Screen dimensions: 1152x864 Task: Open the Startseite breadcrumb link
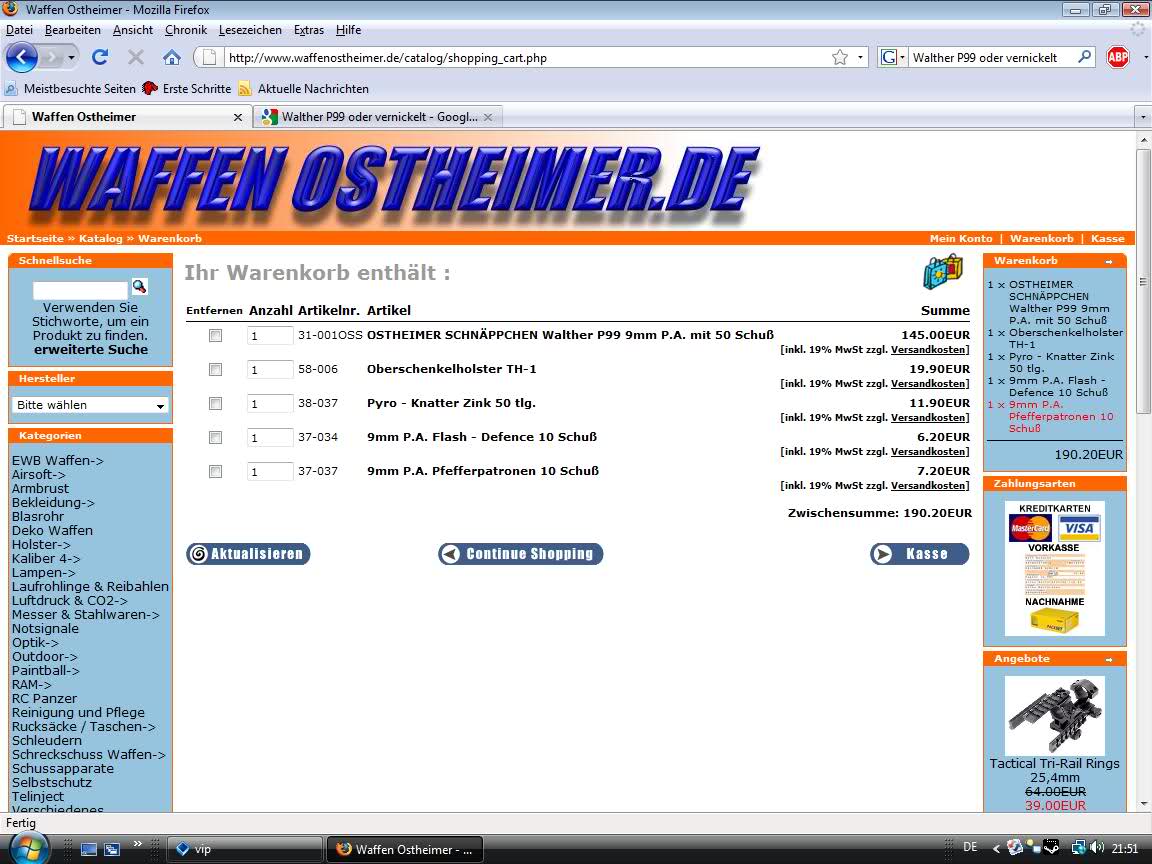pos(35,239)
